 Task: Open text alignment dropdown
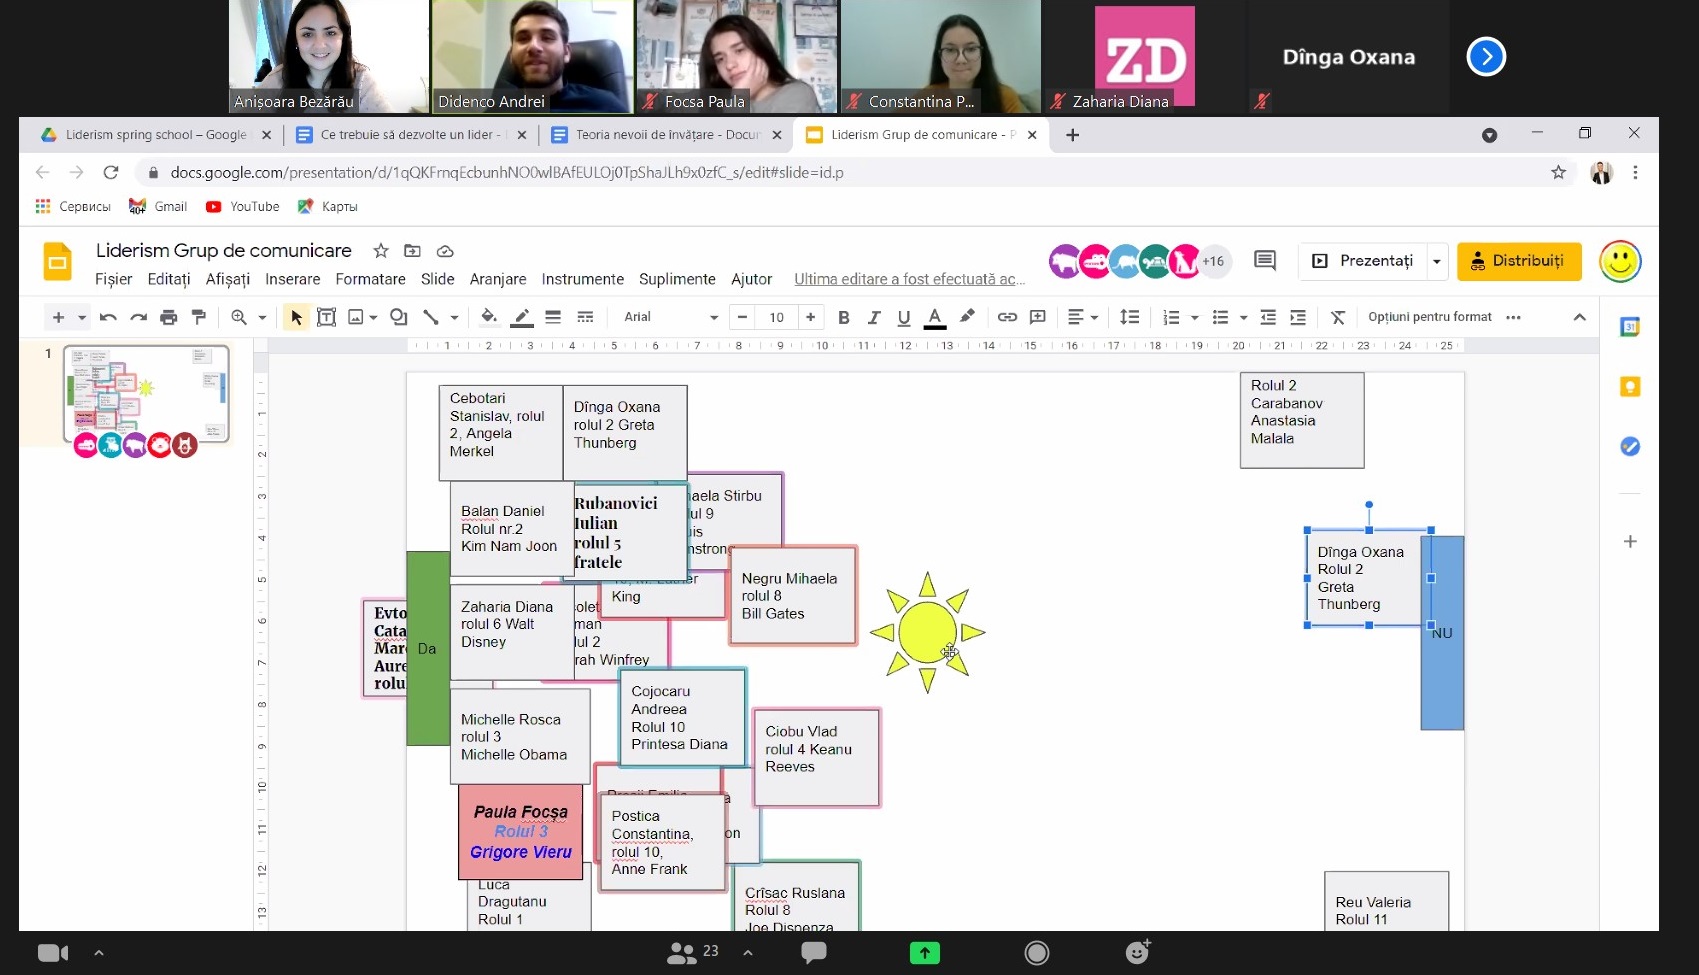(x=1083, y=317)
